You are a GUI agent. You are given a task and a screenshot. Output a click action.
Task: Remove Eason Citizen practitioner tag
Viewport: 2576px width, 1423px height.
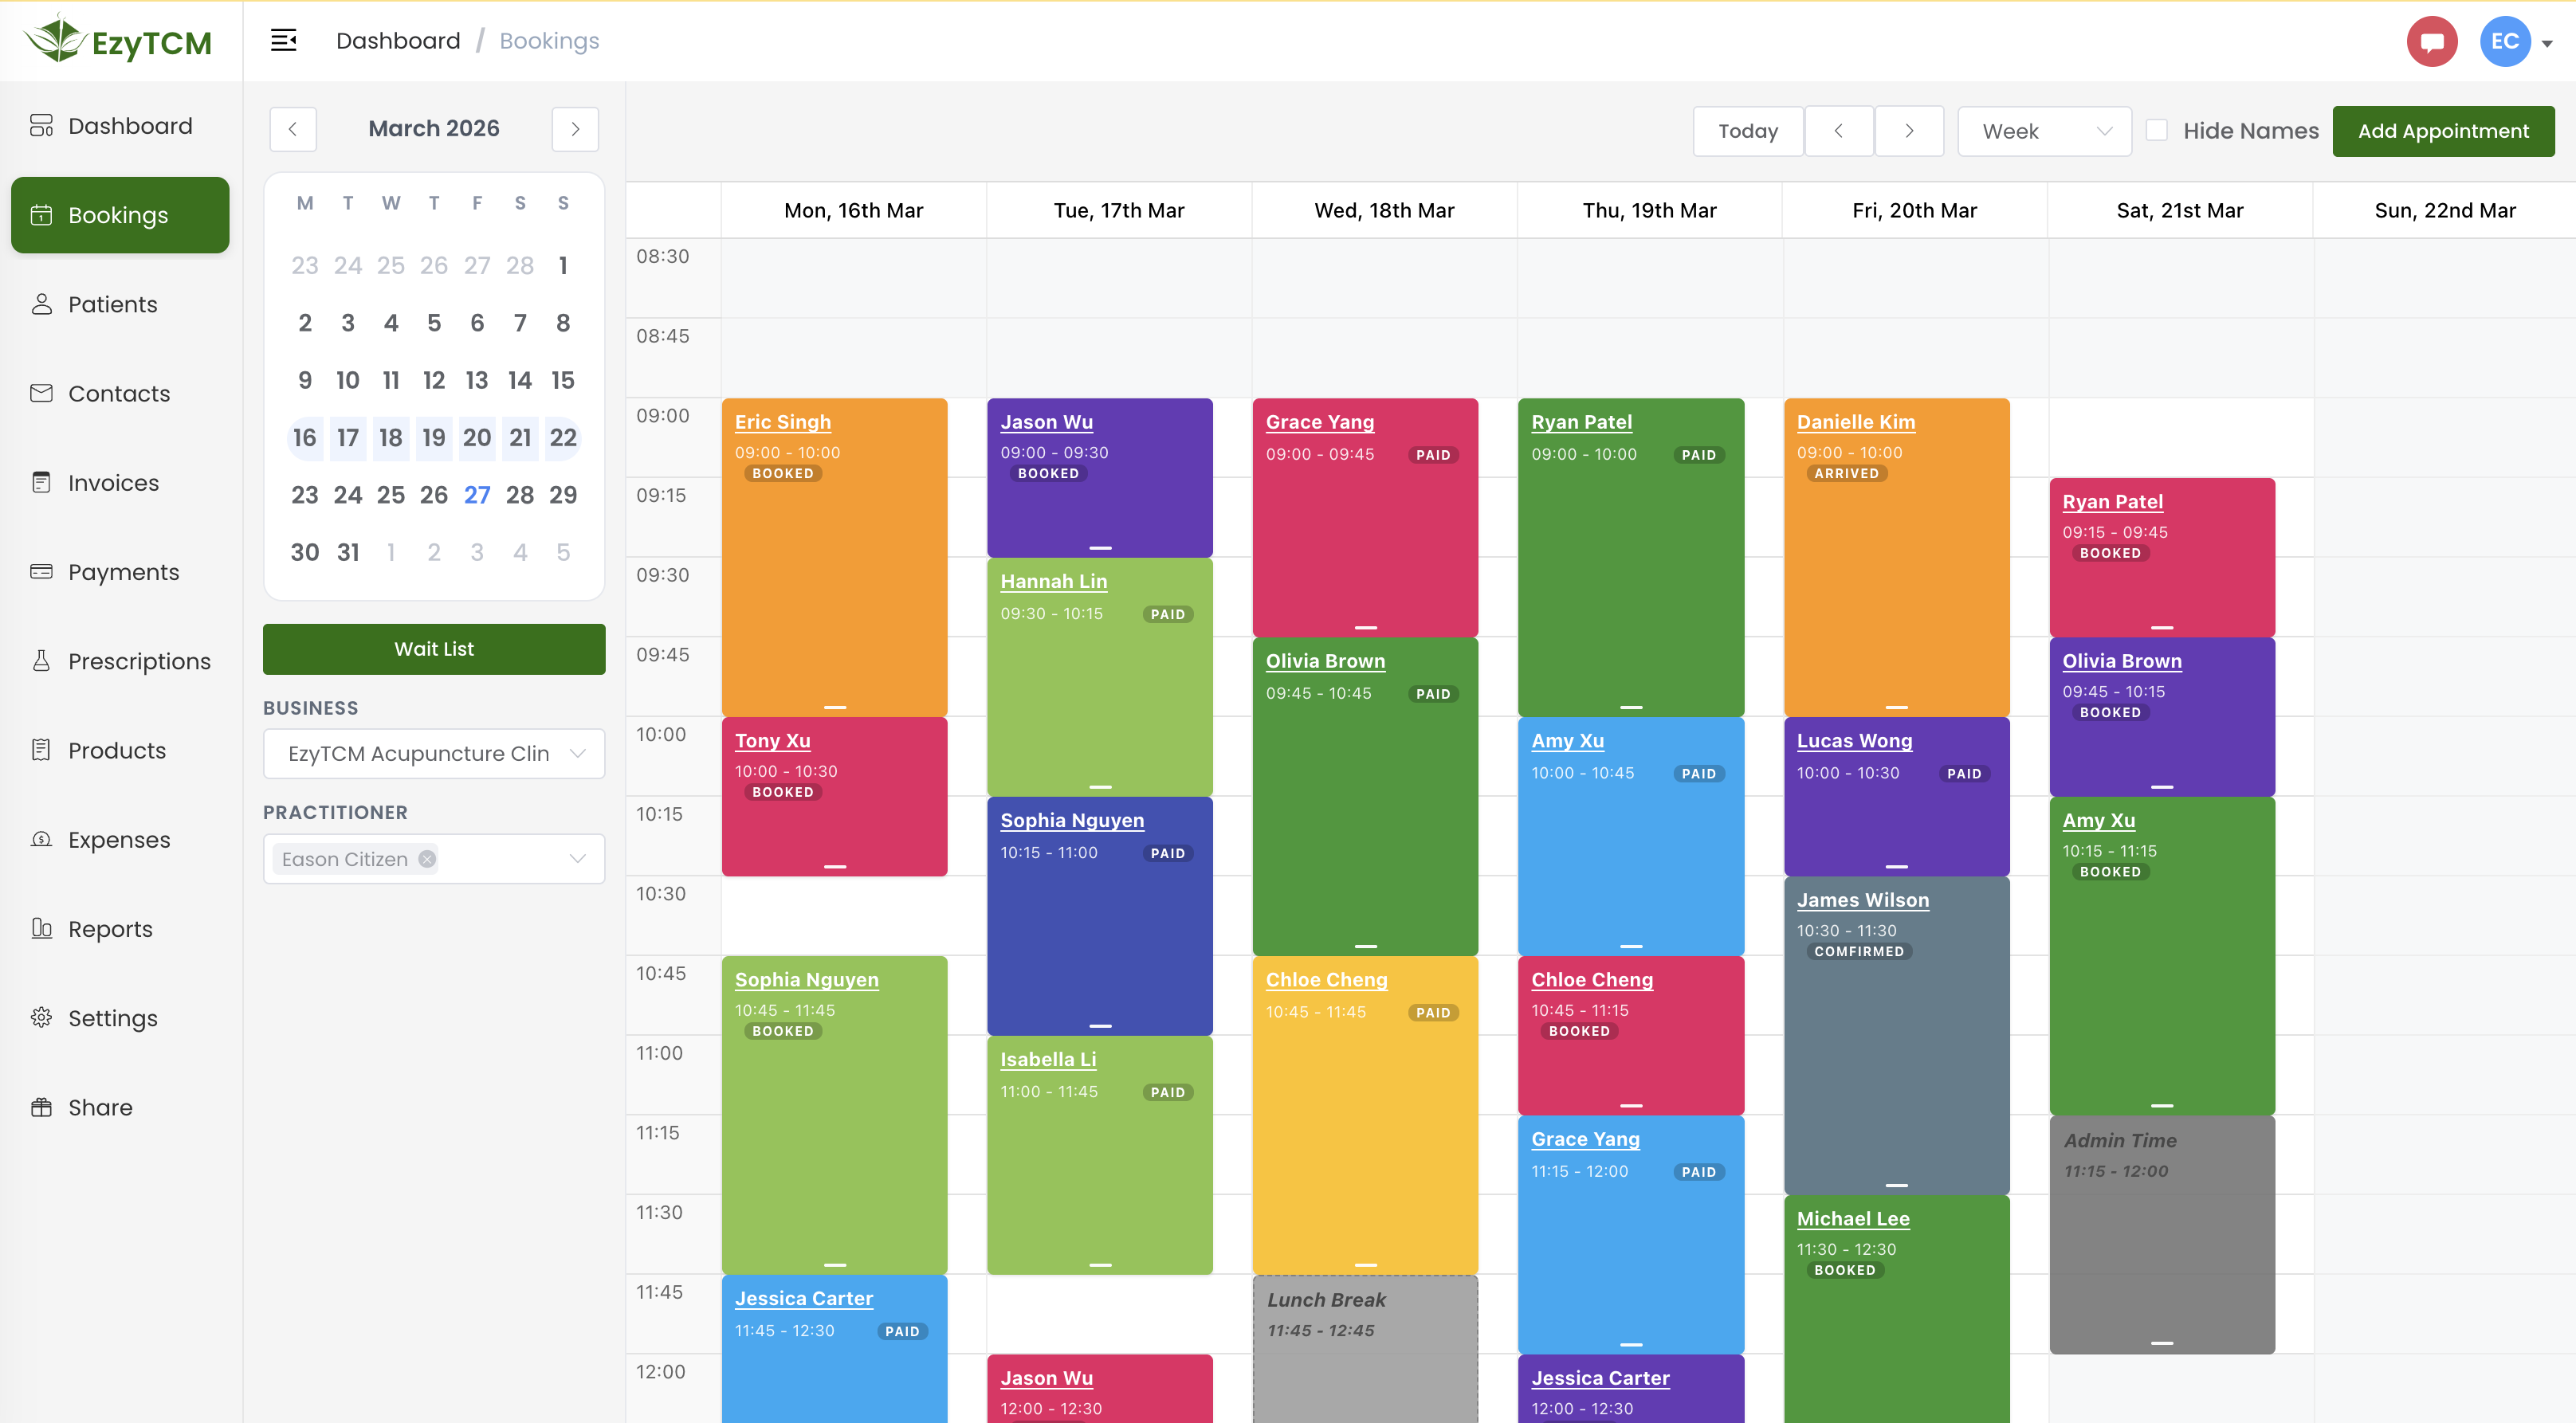point(427,859)
